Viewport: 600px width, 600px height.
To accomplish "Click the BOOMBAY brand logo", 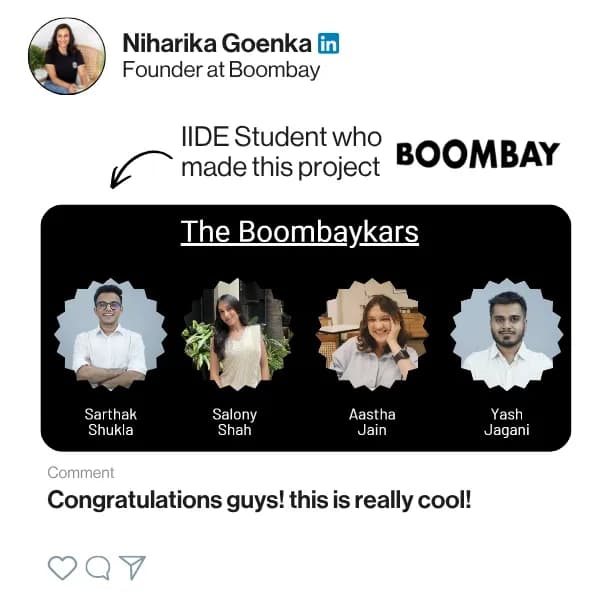I will [478, 155].
